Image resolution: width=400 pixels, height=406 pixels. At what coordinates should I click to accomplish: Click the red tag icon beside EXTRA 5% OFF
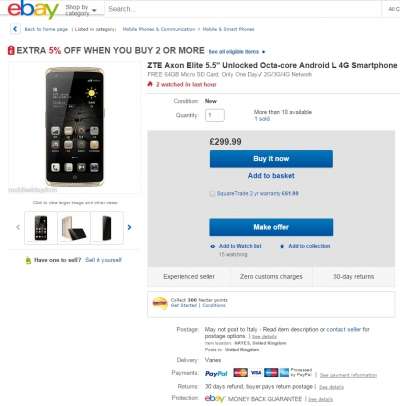pyautogui.click(x=11, y=51)
